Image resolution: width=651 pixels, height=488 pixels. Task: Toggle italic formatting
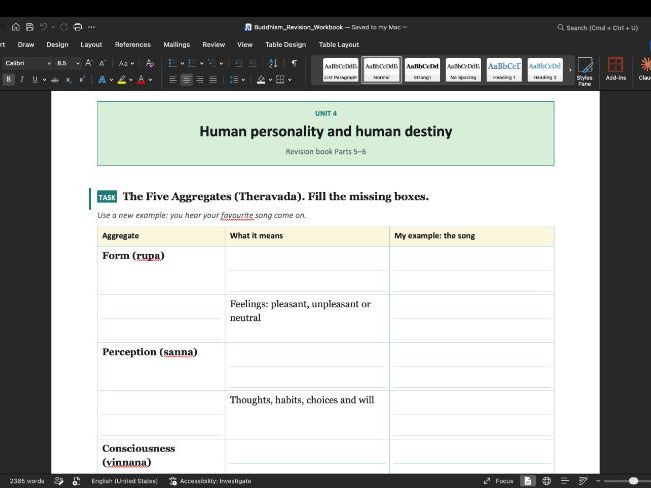(x=22, y=79)
